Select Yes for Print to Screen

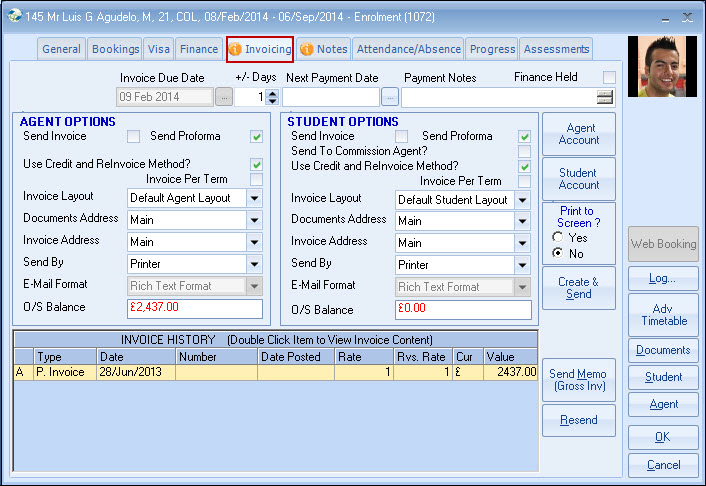[558, 238]
